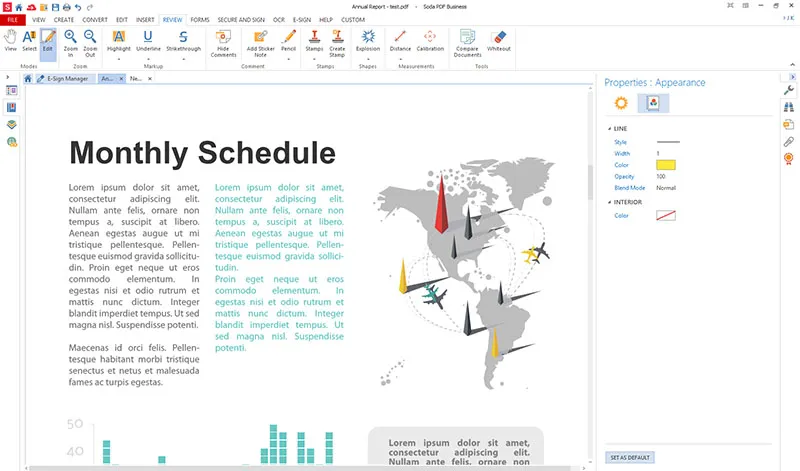Switch to the Appearance properties toggle
This screenshot has height=471, width=800.
tap(653, 103)
